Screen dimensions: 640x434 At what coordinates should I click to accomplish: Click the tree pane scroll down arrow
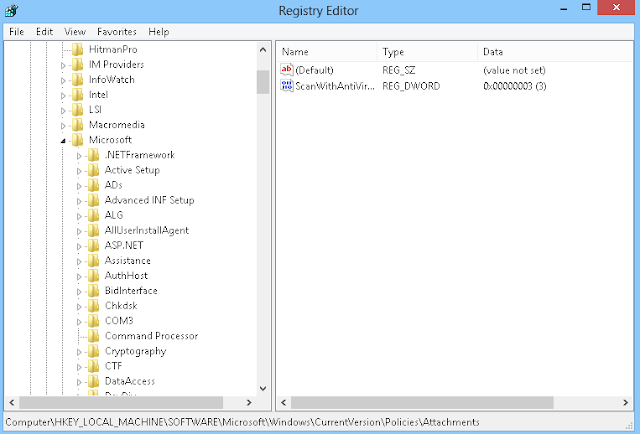pyautogui.click(x=263, y=389)
